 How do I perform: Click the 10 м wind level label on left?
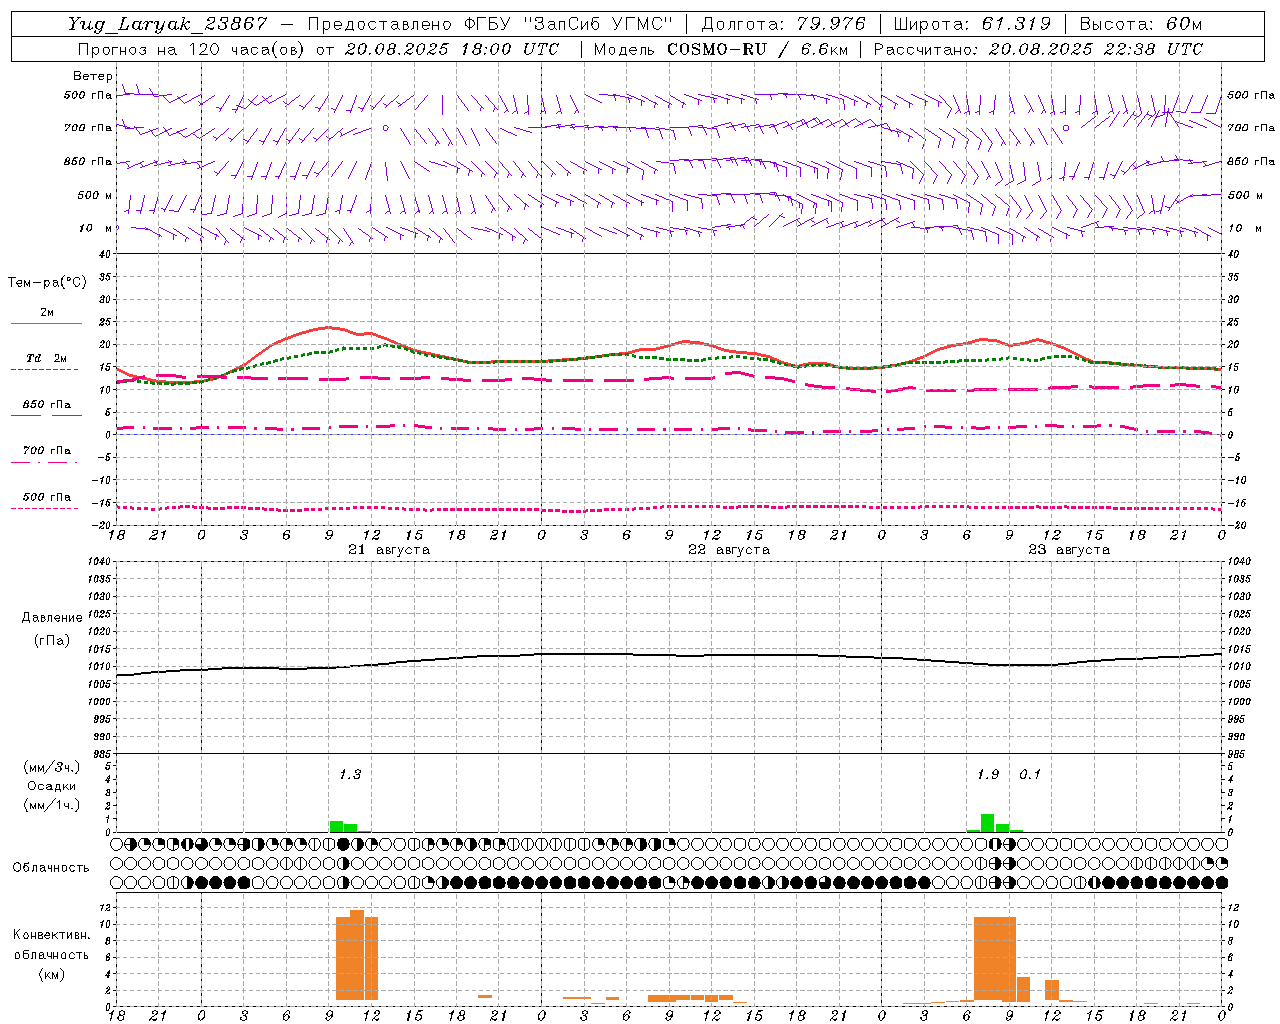coord(96,228)
